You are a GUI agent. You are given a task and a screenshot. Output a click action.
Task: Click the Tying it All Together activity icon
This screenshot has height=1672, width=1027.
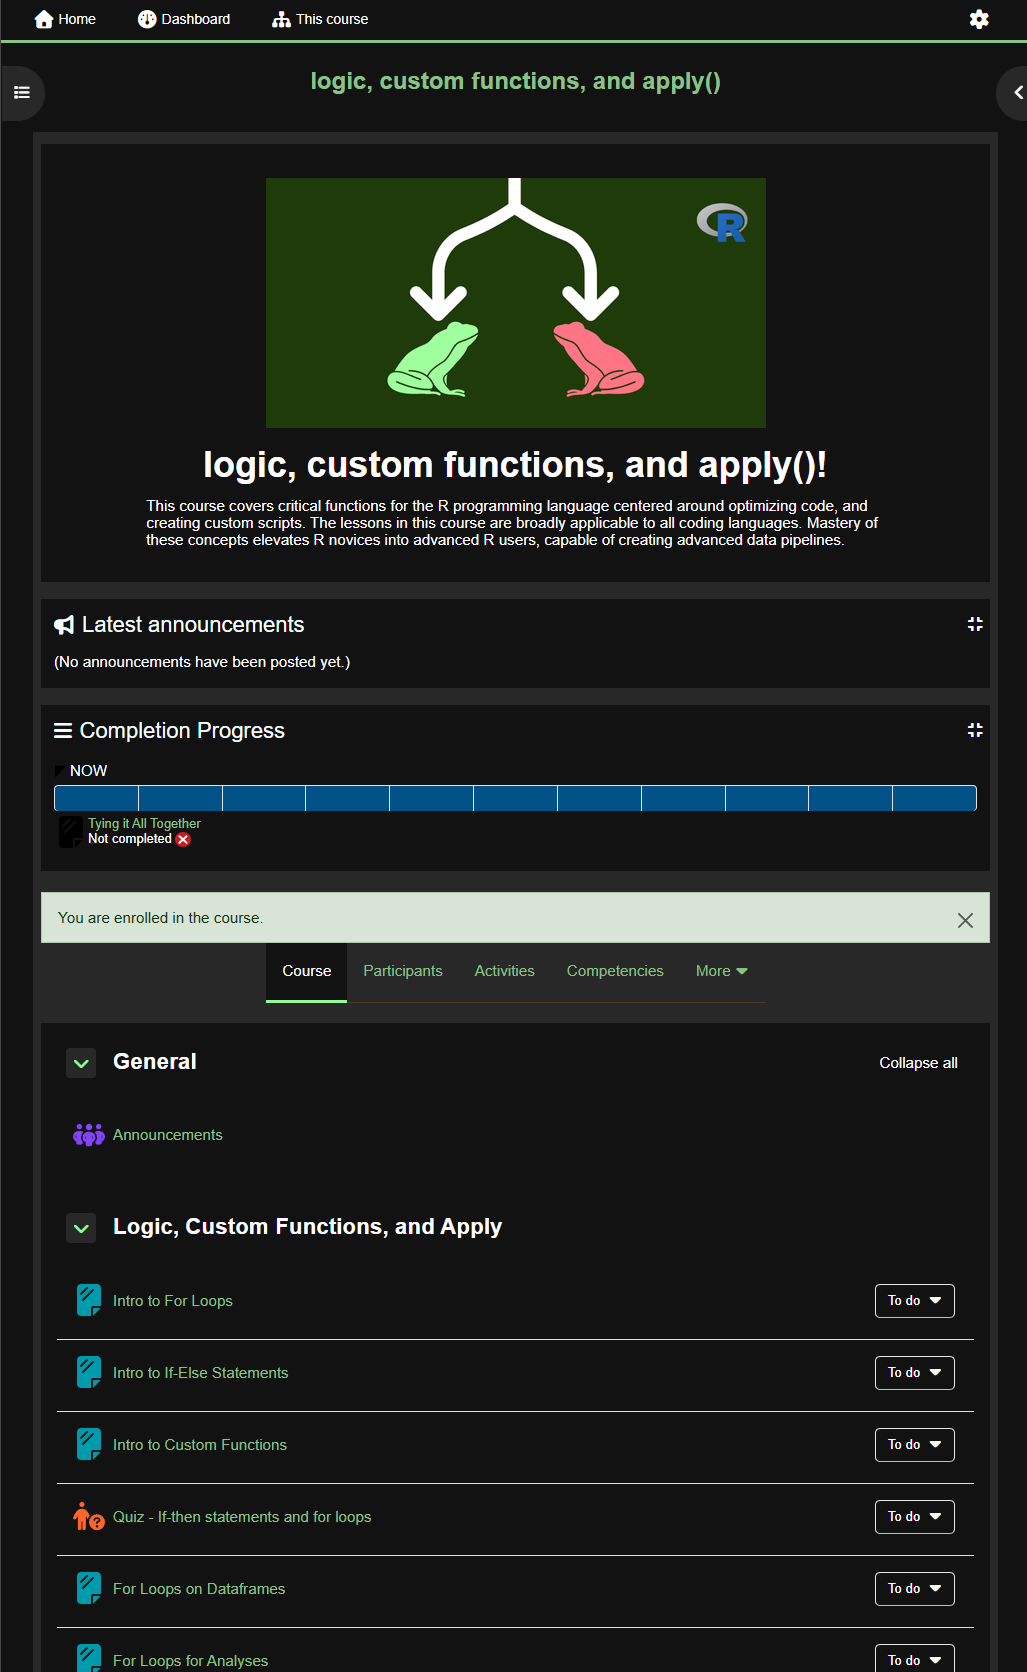[71, 832]
